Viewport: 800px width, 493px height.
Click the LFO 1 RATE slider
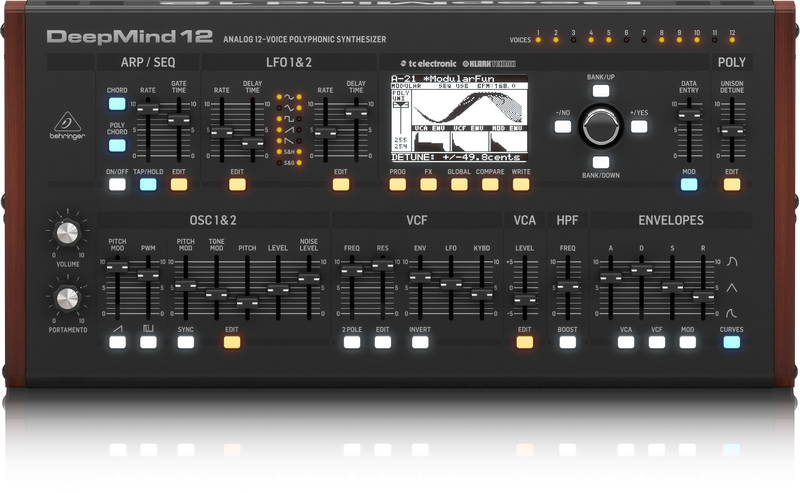221,133
